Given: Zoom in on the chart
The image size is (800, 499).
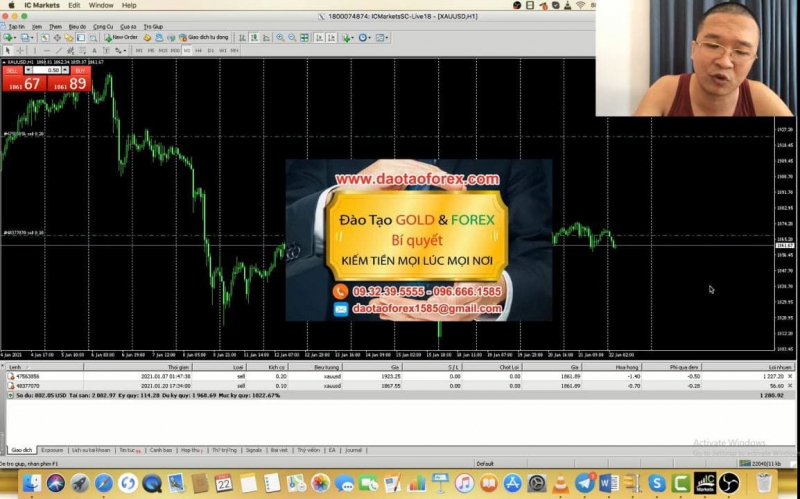Looking at the screenshot, I should tap(280, 38).
